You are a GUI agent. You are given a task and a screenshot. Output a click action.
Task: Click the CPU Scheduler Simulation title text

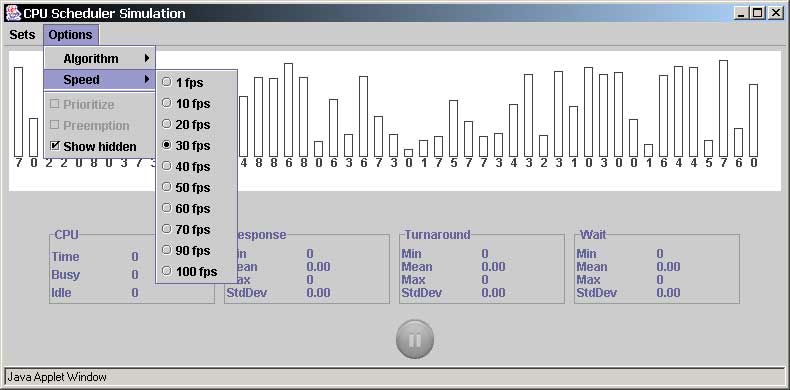pos(104,14)
